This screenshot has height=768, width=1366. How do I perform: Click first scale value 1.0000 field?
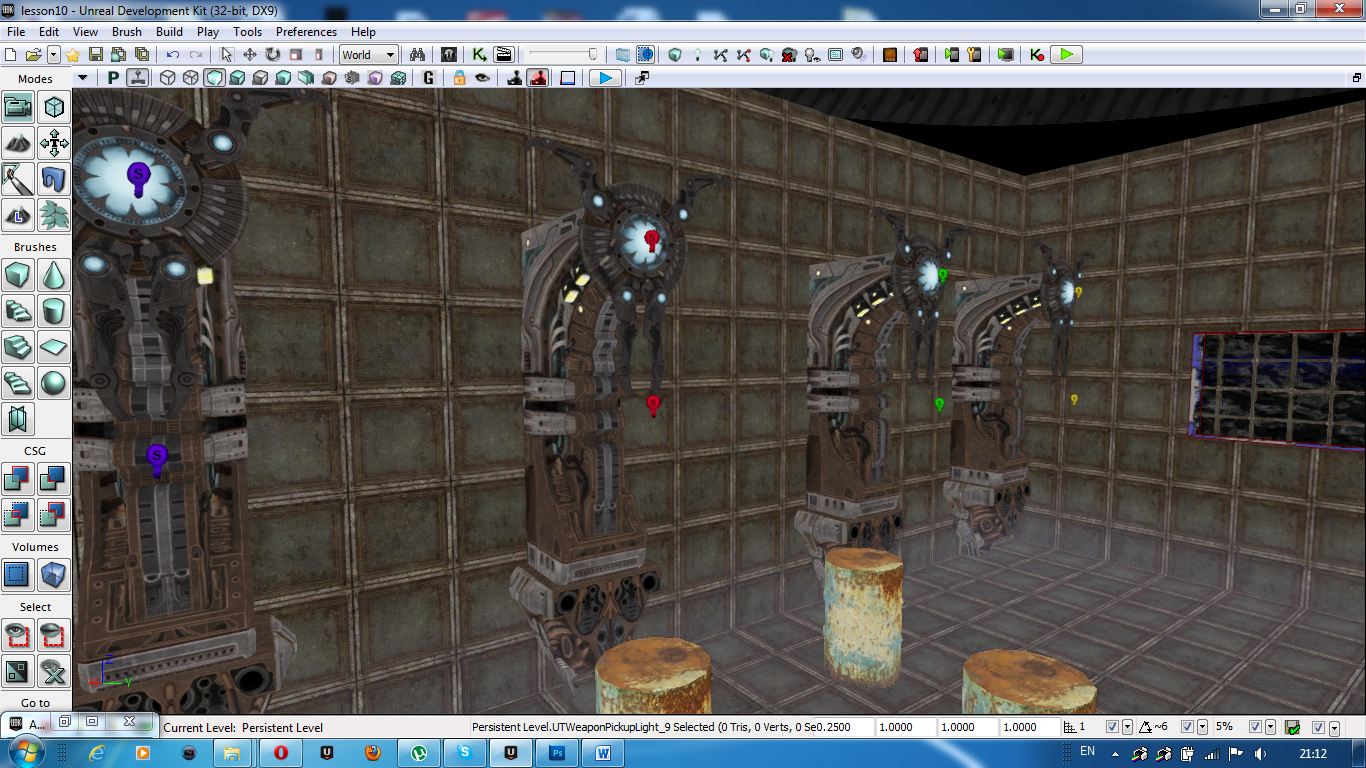tap(906, 727)
